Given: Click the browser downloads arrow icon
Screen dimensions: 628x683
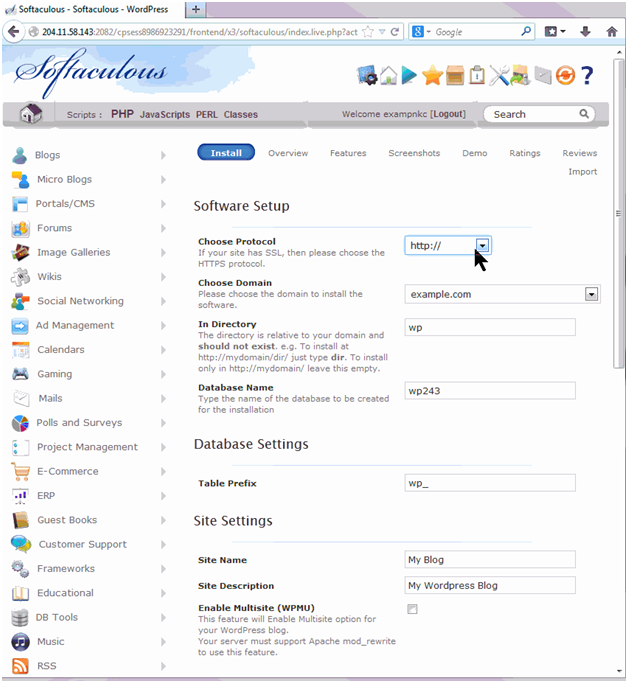Looking at the screenshot, I should (585, 31).
